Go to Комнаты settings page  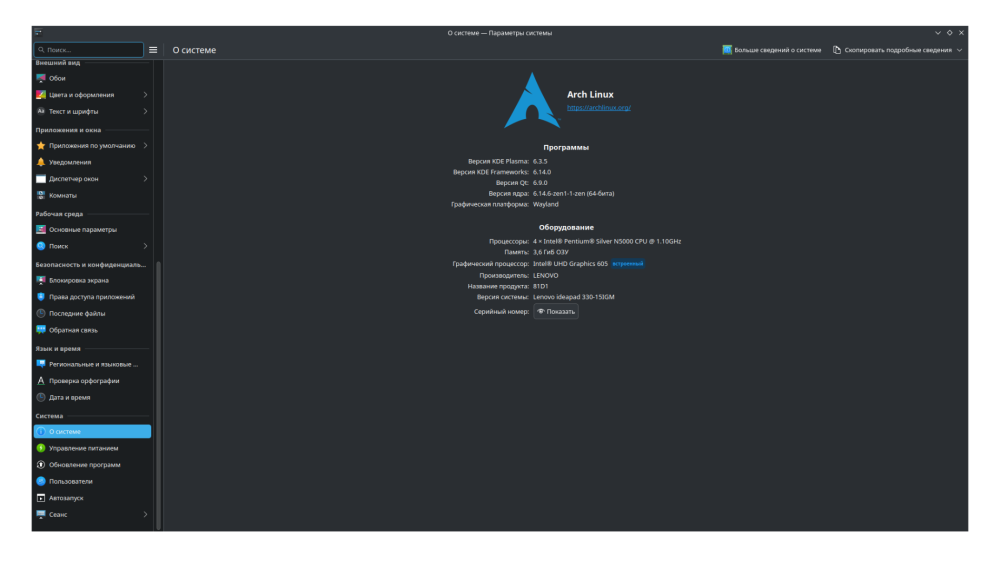(x=92, y=195)
